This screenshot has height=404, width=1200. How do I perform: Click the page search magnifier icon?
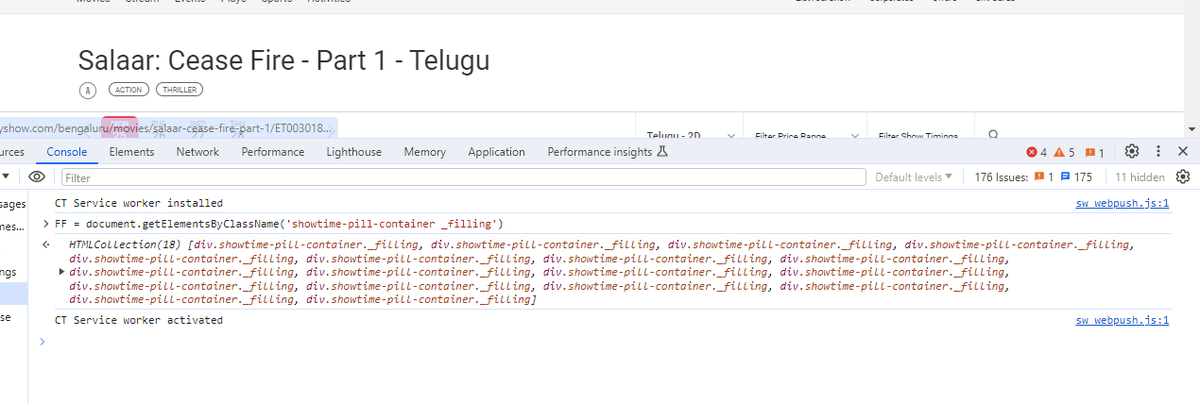pos(993,134)
